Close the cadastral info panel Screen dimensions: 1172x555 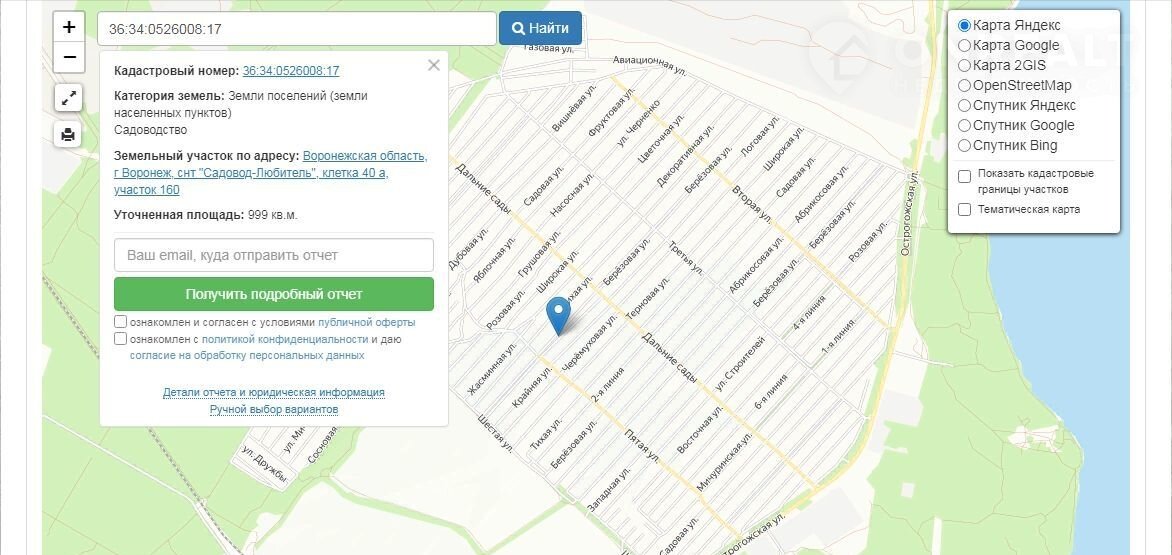[434, 65]
